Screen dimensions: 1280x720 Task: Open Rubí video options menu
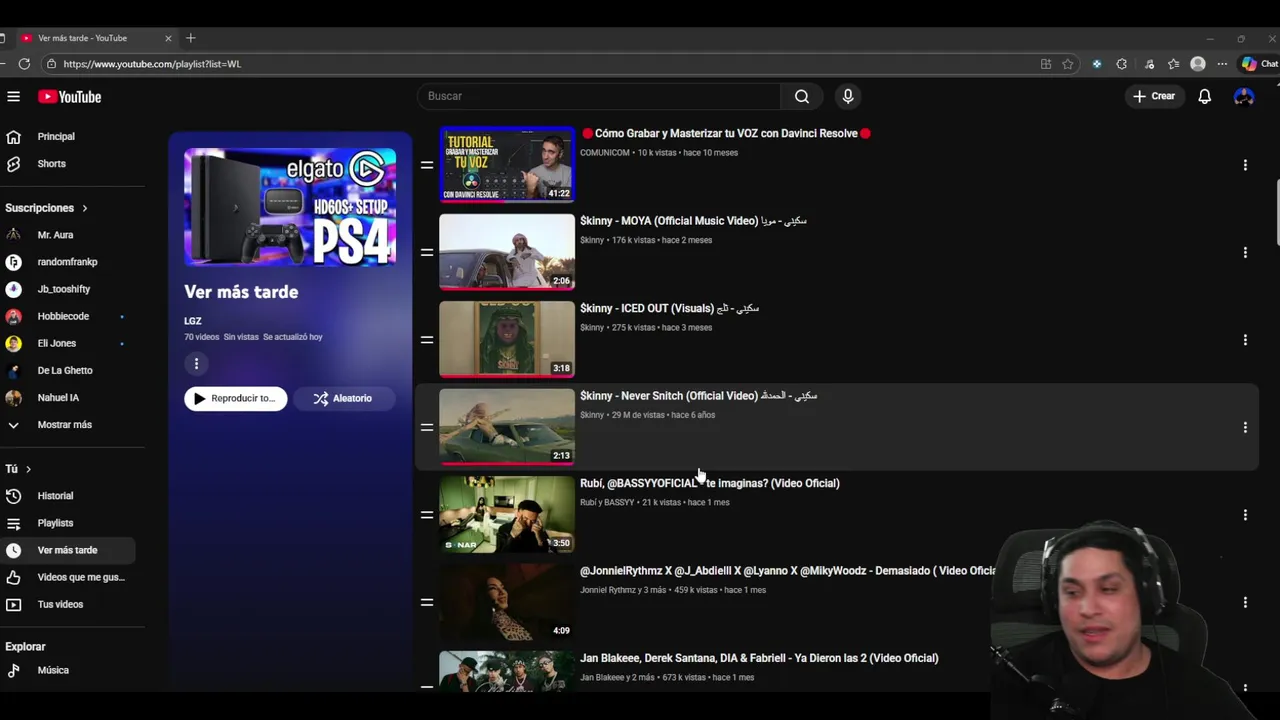tap(1245, 515)
